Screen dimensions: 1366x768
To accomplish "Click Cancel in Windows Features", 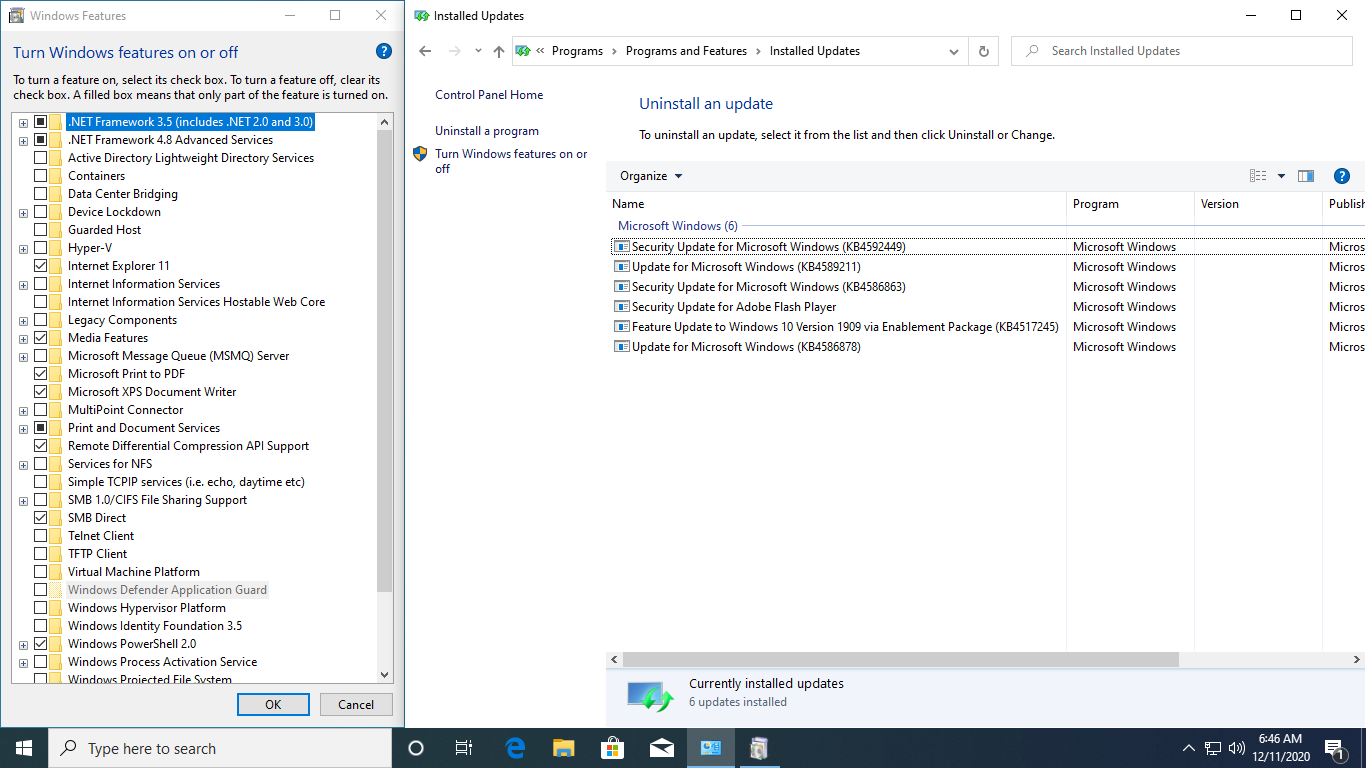I will tap(356, 704).
